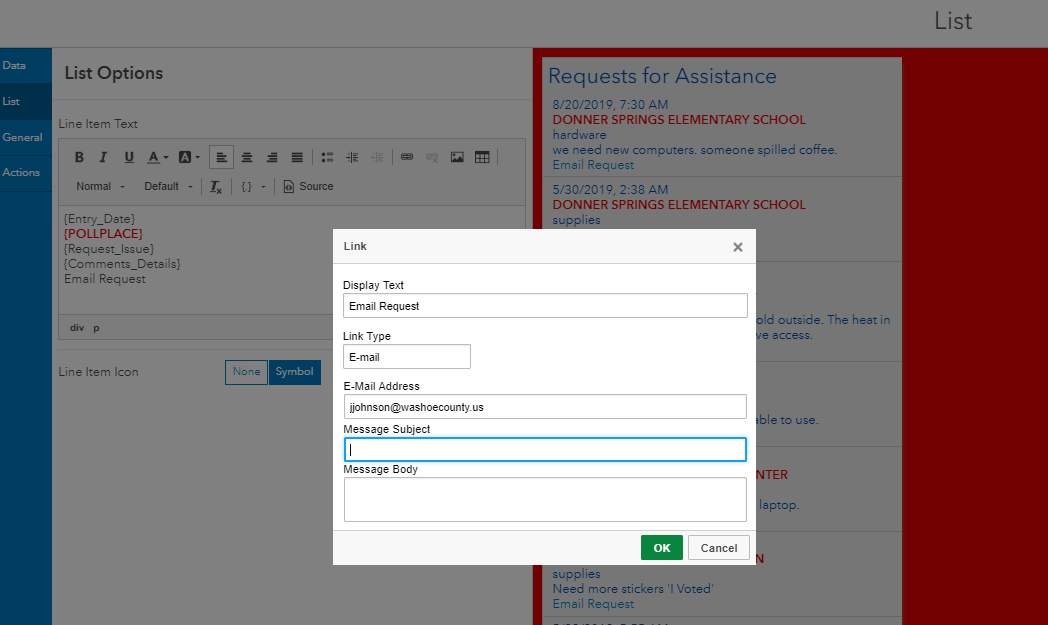Center align text in editor

click(x=247, y=157)
